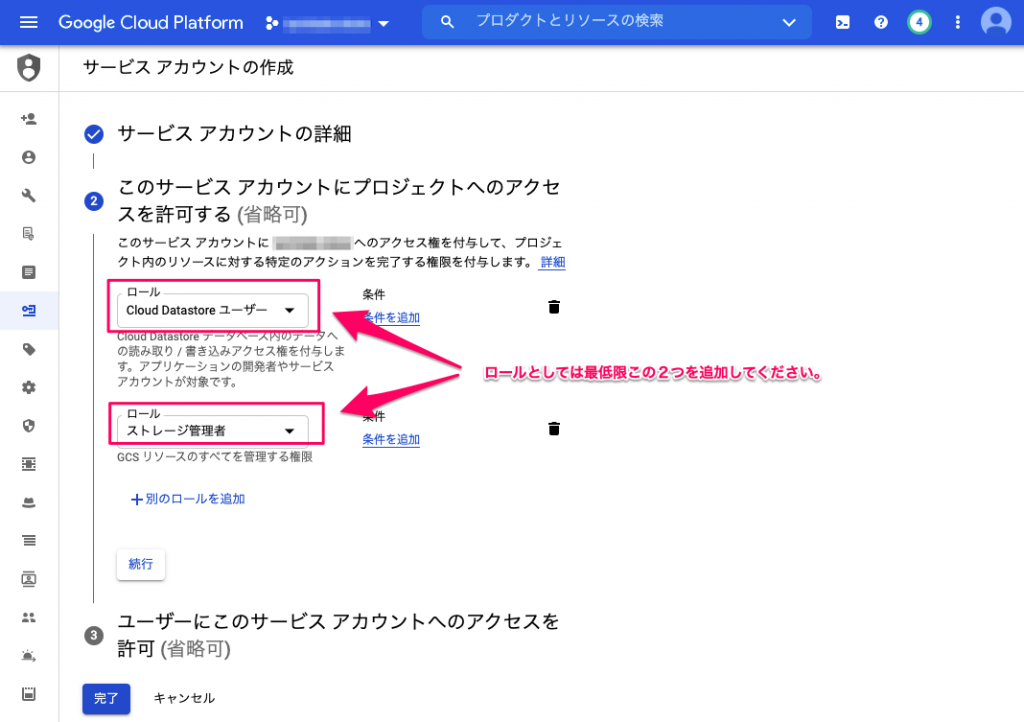This screenshot has height=722, width=1024.
Task: Open the wrench troubleshooter sidebar icon
Action: click(x=29, y=195)
